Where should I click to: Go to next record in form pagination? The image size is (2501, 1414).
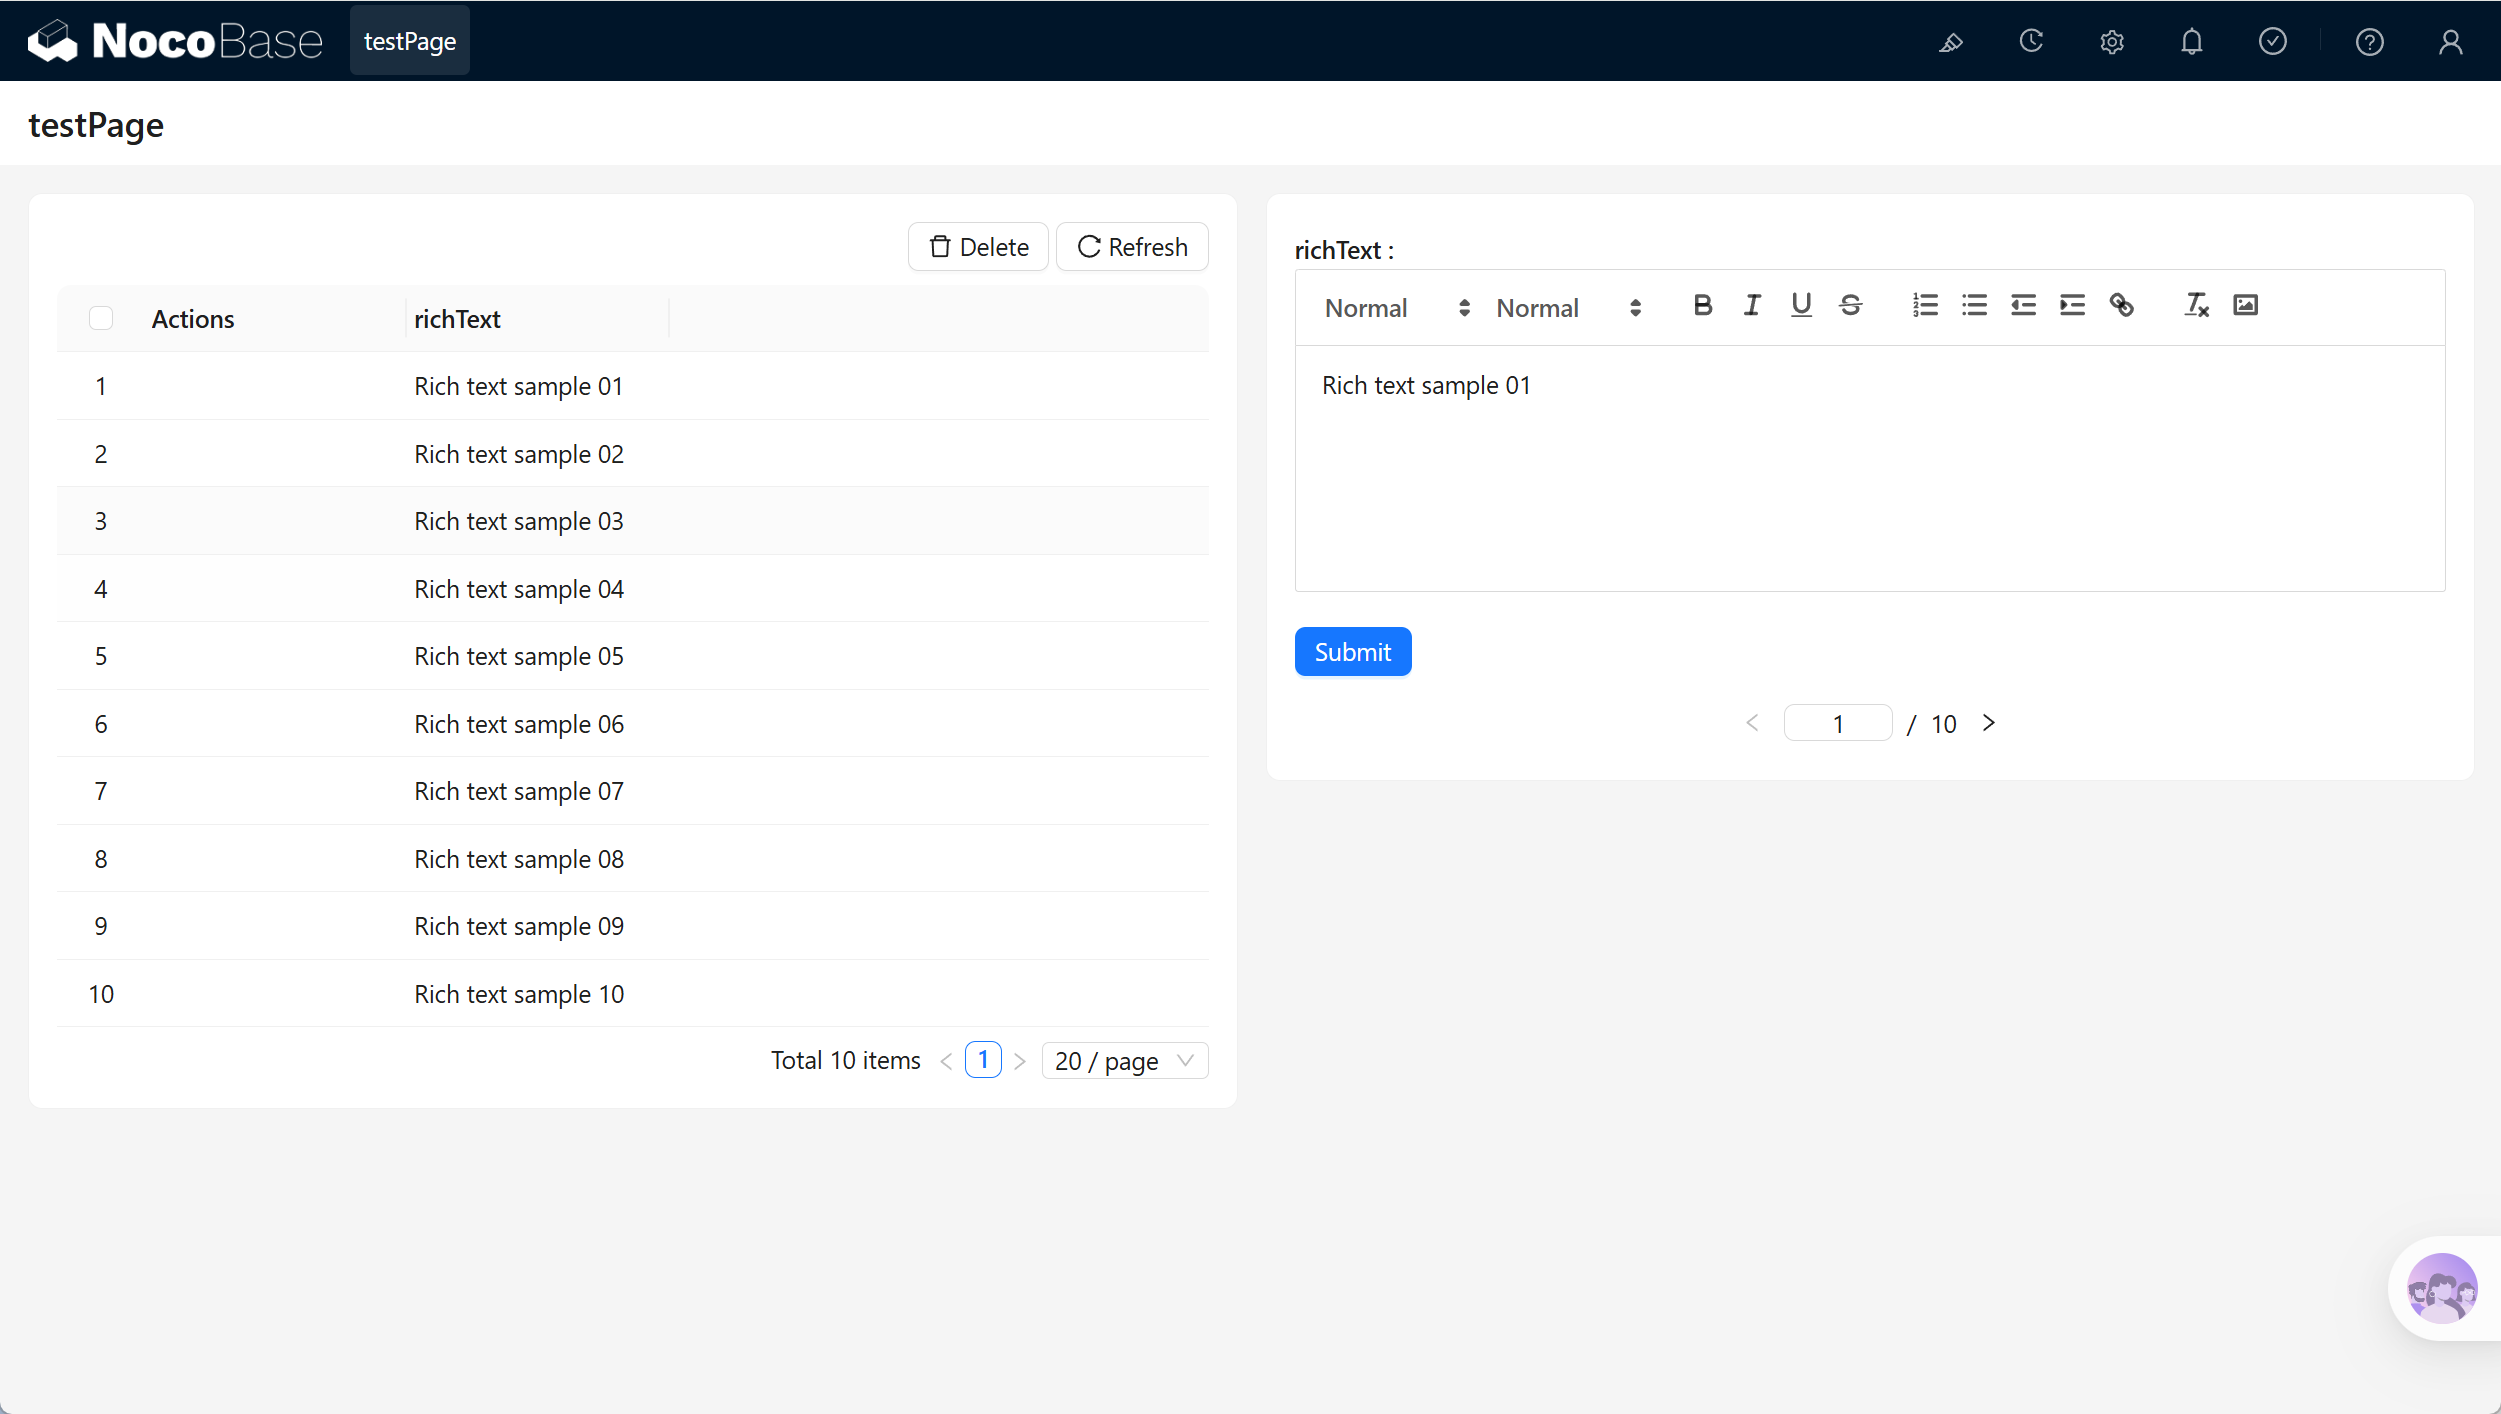[1989, 723]
